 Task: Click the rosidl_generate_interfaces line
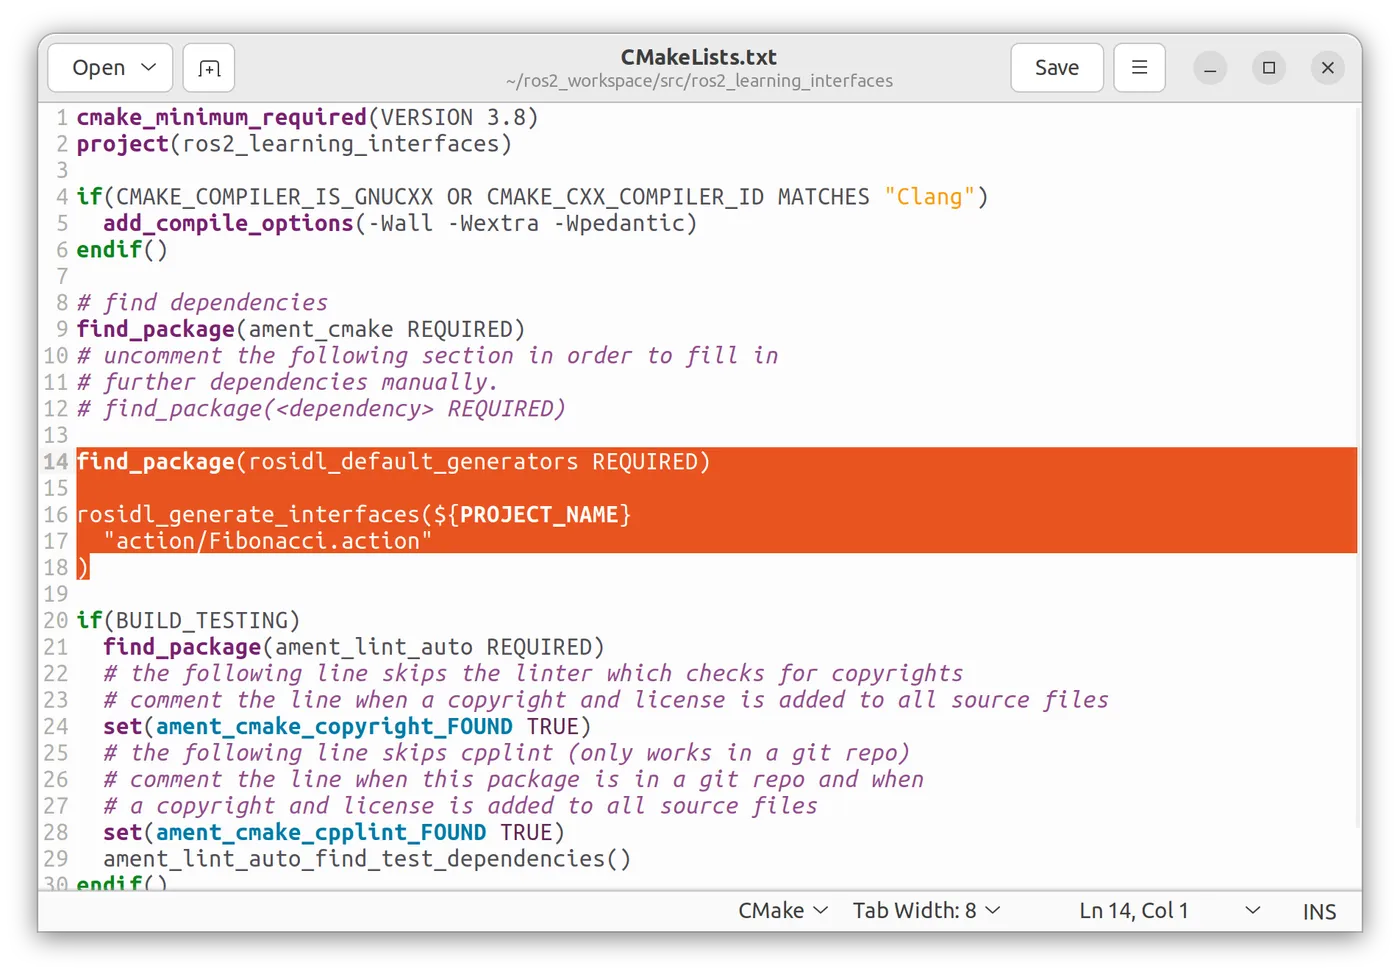pos(354,515)
